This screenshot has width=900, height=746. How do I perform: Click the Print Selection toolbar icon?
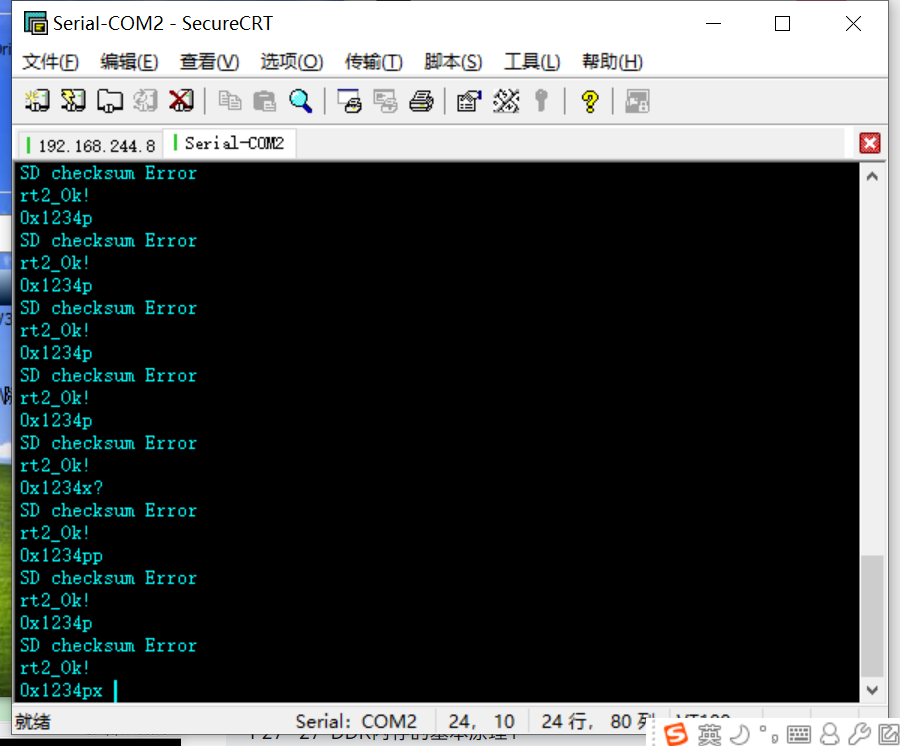[385, 101]
